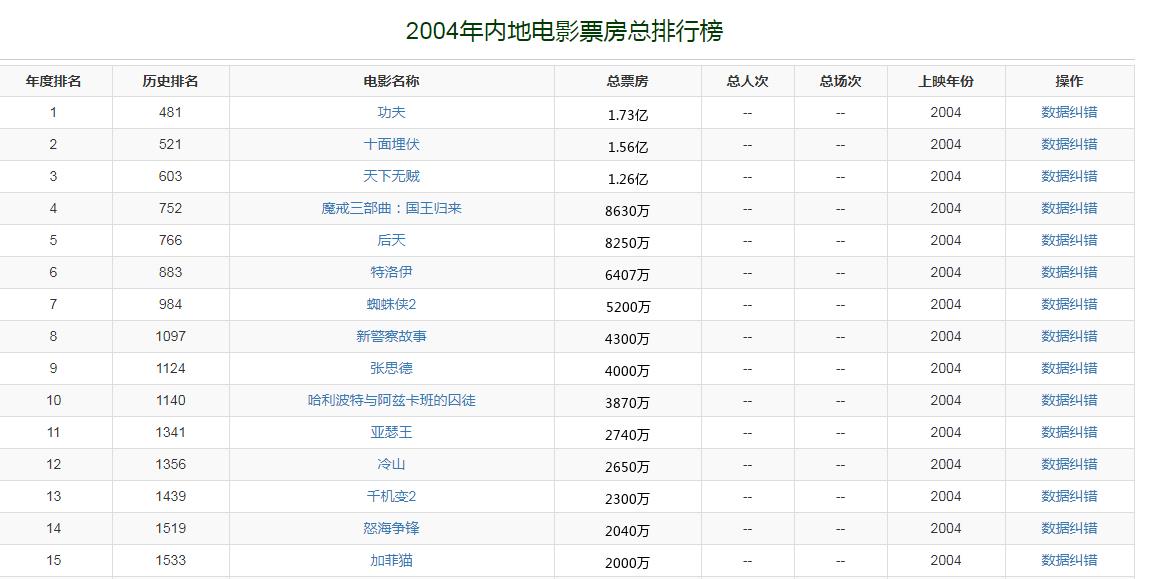Open 哈利波特与阿兹卡班的囚徒 movie link
Screen dimensions: 1160x579
(391, 400)
